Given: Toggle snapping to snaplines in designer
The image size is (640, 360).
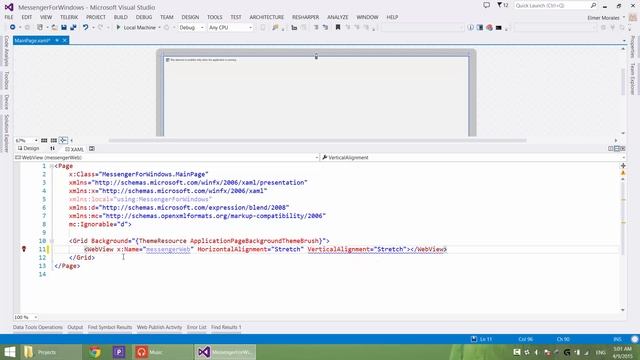Looking at the screenshot, I should coord(63,140).
